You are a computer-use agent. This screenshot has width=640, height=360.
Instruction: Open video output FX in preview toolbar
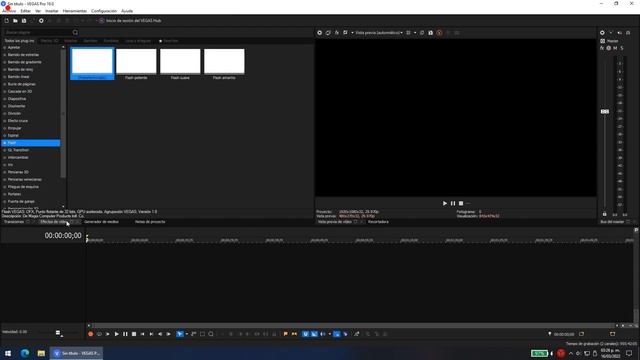337,33
